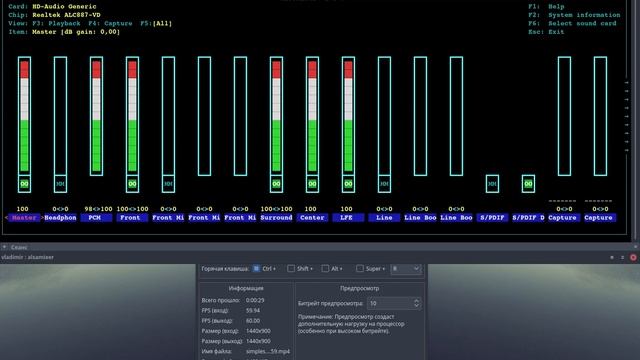640x360 pixels.
Task: Toggle the S/PDIF D switch box
Action: coord(528,184)
